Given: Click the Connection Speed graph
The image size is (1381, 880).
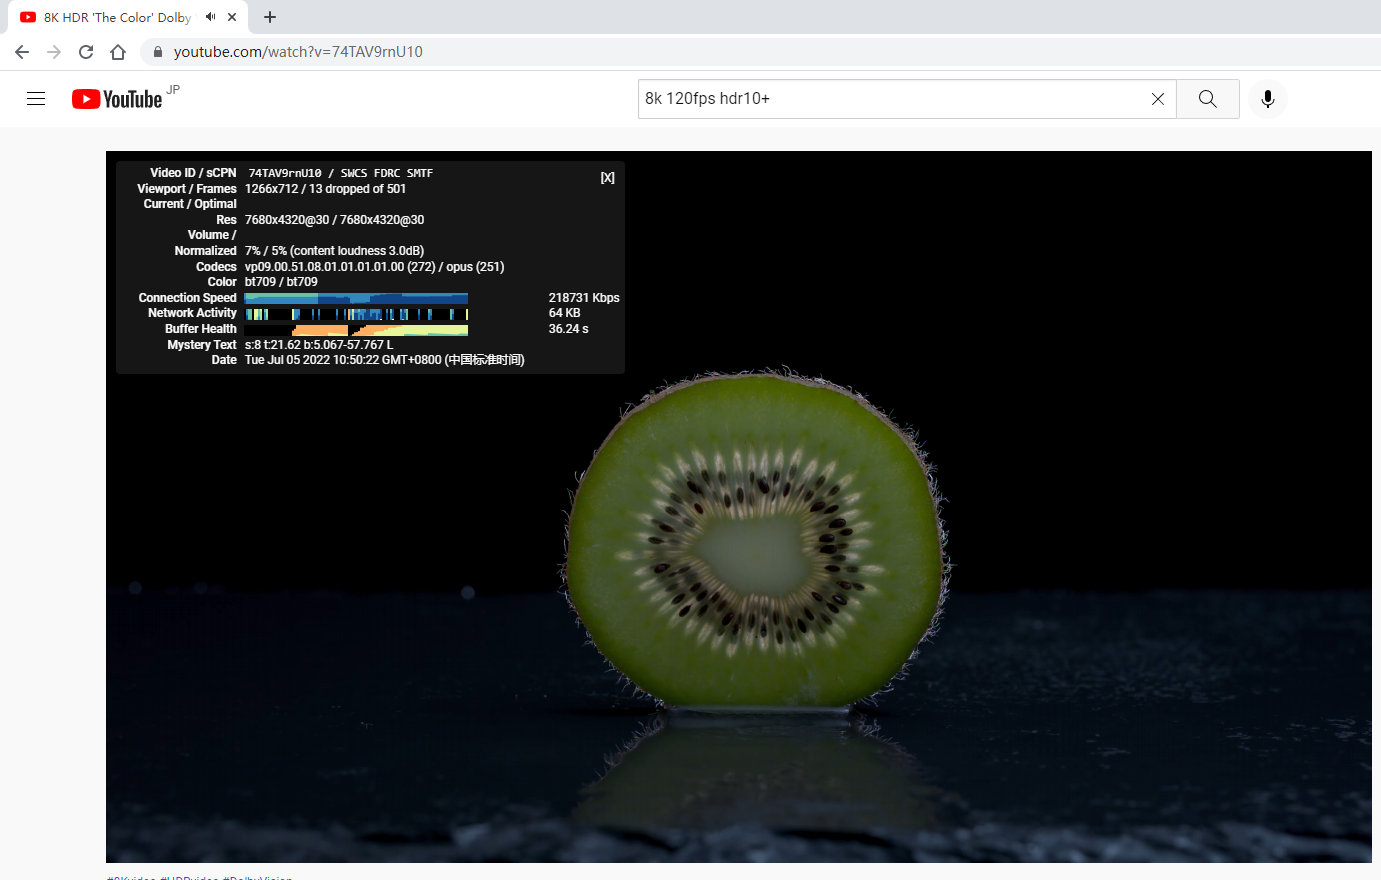Looking at the screenshot, I should click(x=356, y=298).
